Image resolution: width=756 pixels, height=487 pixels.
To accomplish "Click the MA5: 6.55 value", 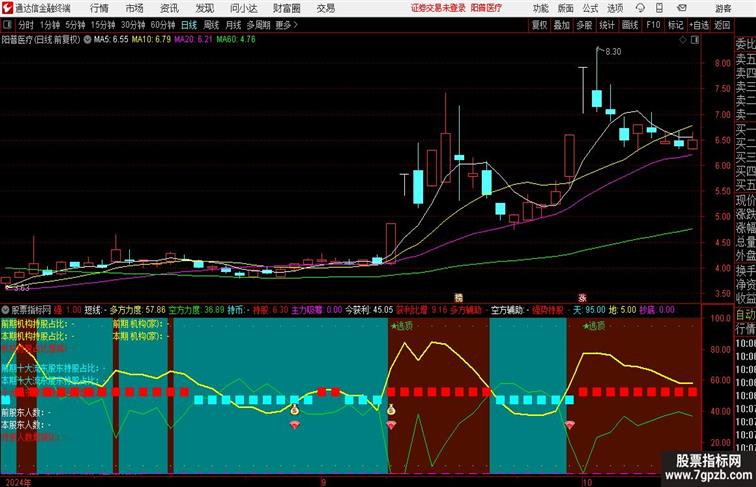I will pos(111,40).
